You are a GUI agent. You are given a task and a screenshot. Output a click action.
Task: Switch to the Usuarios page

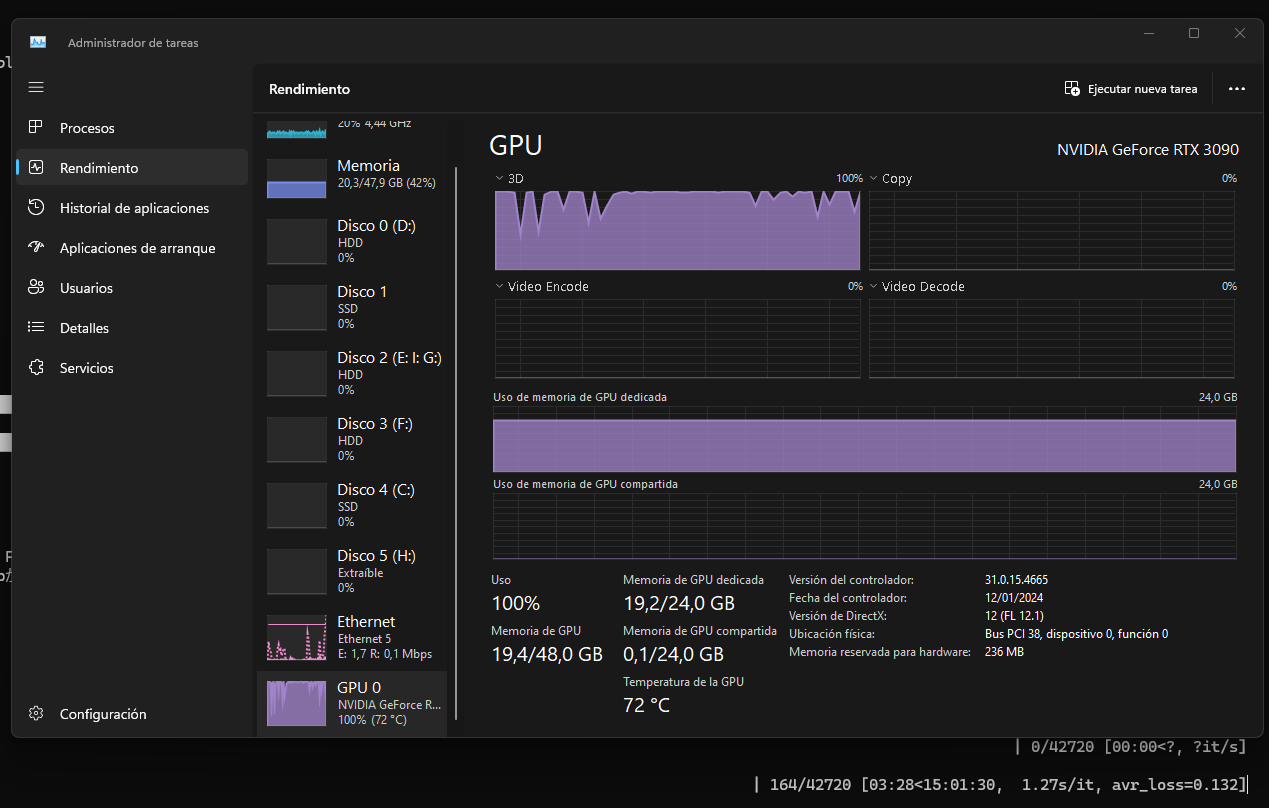click(x=132, y=288)
